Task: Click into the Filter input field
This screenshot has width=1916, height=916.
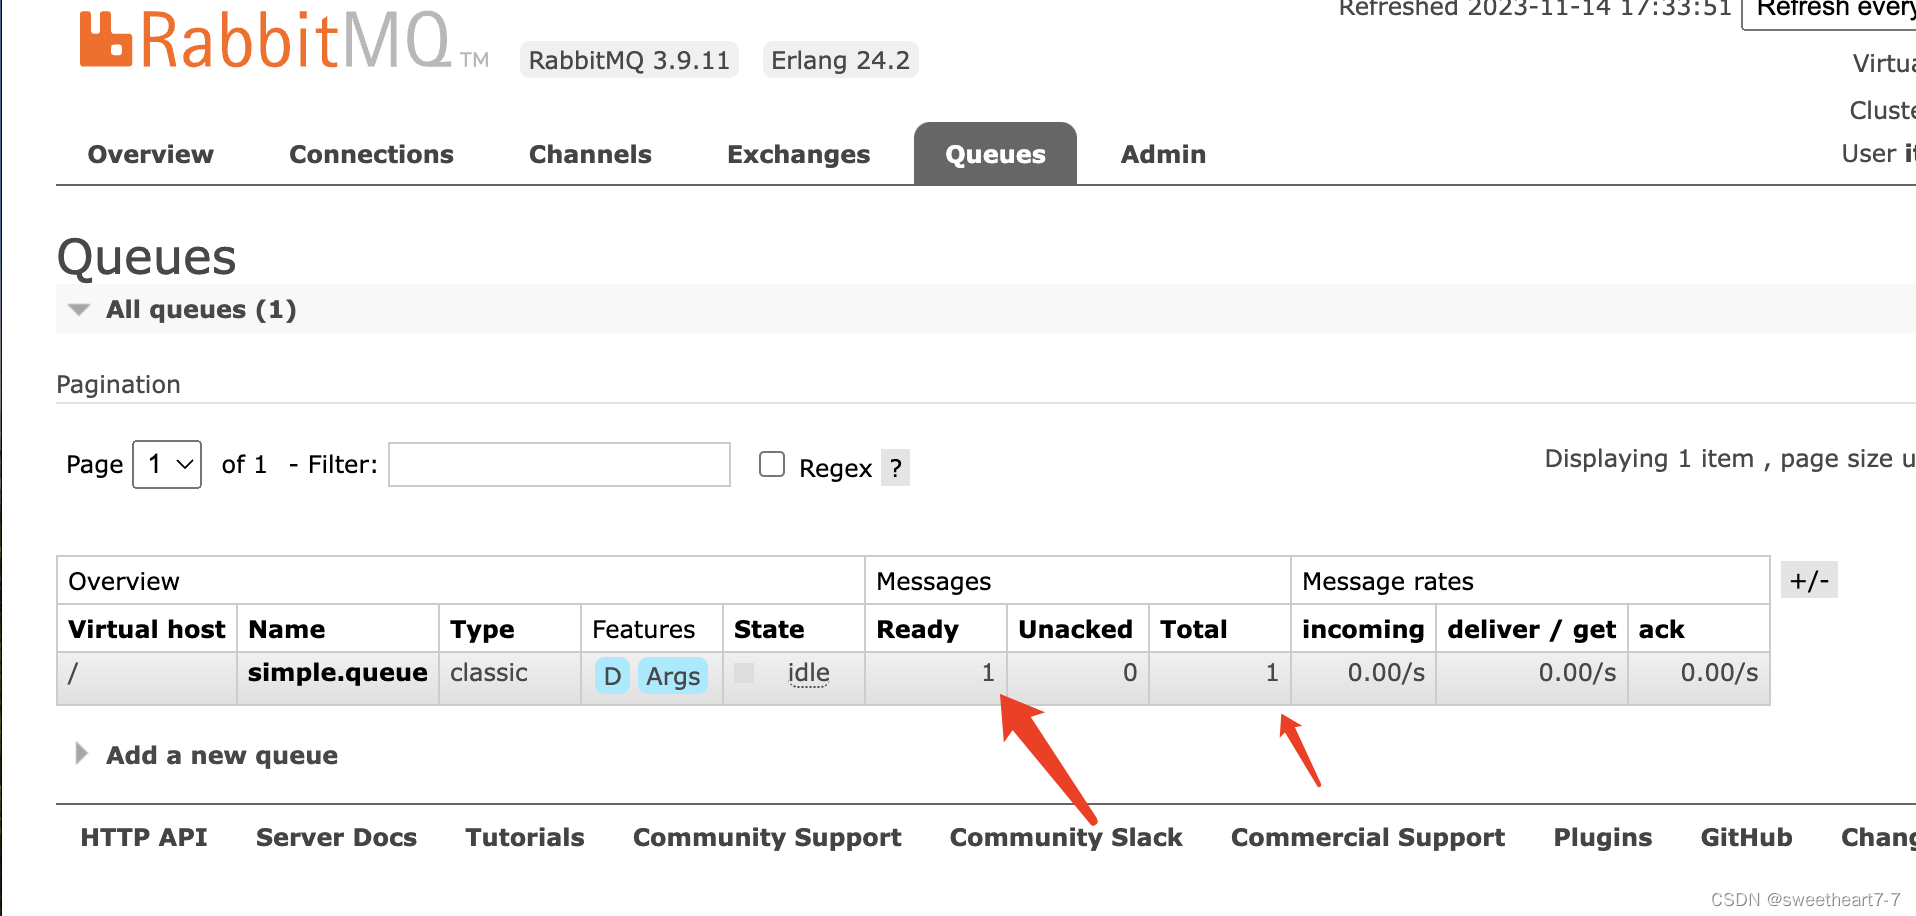Action: click(x=559, y=464)
